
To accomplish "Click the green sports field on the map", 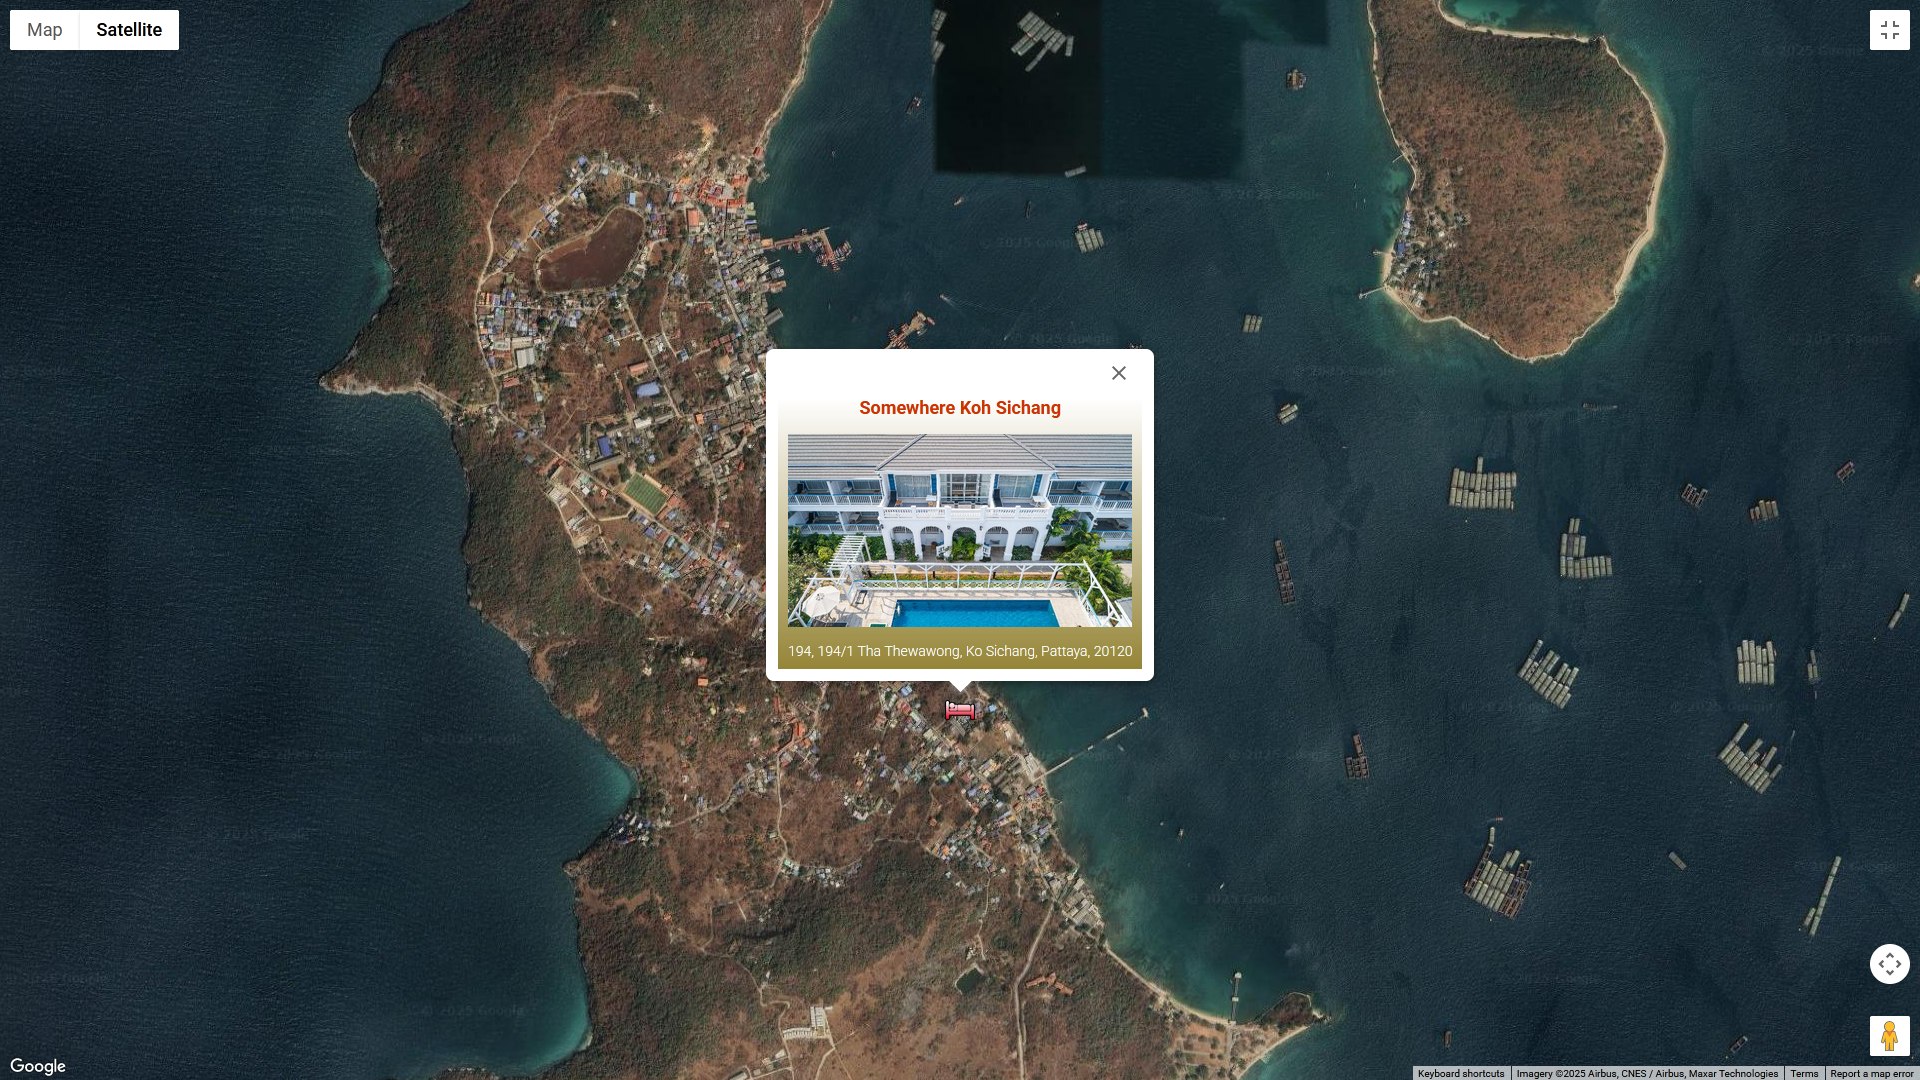I will (x=645, y=493).
